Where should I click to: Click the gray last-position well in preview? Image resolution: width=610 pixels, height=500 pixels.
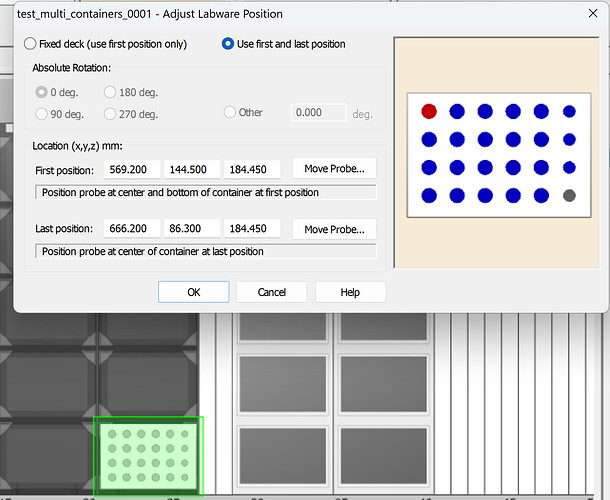tap(569, 195)
